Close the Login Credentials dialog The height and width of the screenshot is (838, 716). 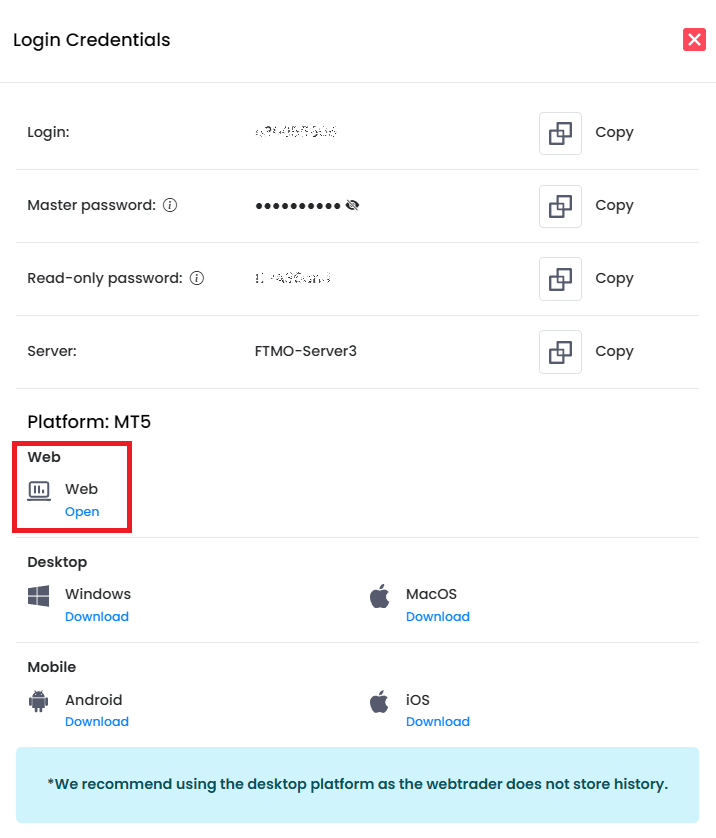(x=694, y=39)
